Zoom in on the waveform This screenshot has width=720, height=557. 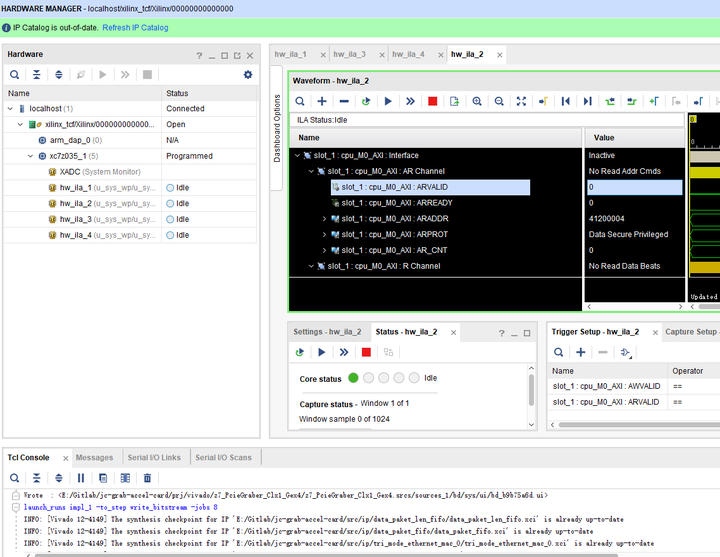(477, 101)
